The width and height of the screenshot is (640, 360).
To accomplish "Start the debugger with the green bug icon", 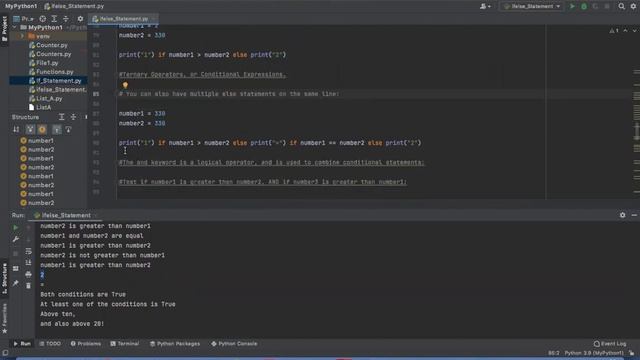I will 584,6.
